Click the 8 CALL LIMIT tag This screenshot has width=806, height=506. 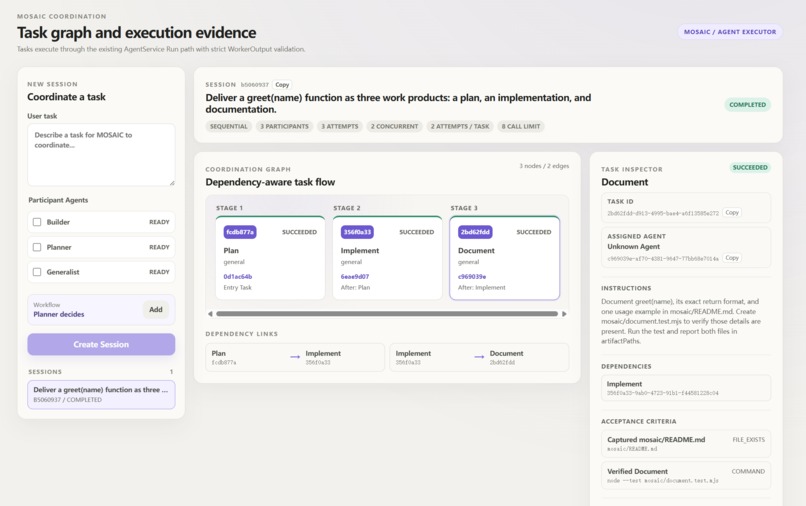pyautogui.click(x=521, y=126)
